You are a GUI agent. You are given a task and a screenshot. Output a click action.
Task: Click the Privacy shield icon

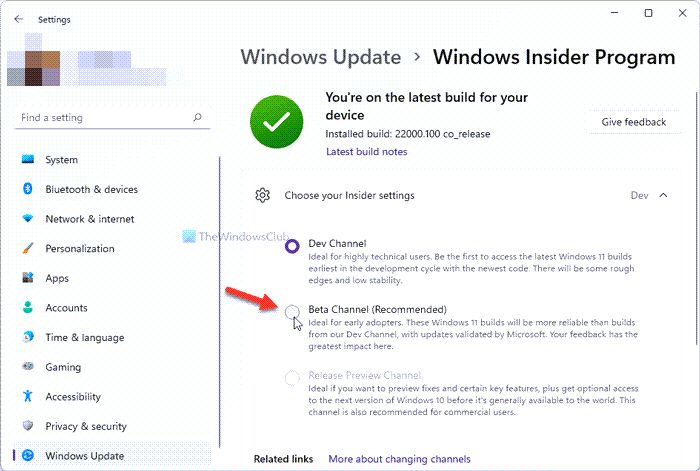pos(28,426)
